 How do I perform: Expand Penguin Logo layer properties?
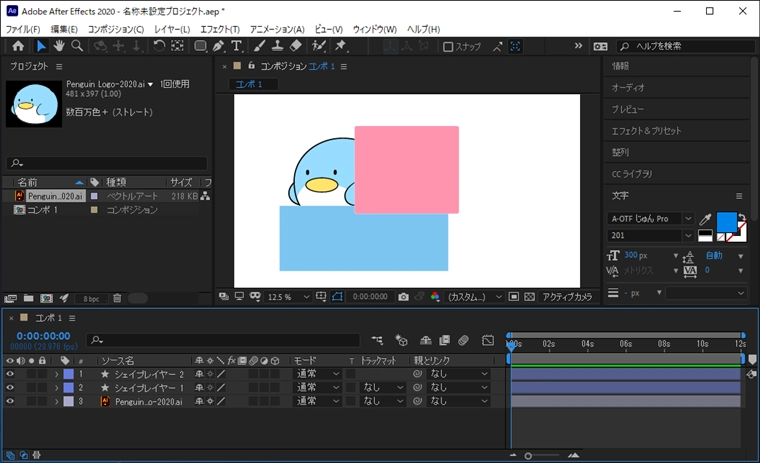(x=56, y=401)
